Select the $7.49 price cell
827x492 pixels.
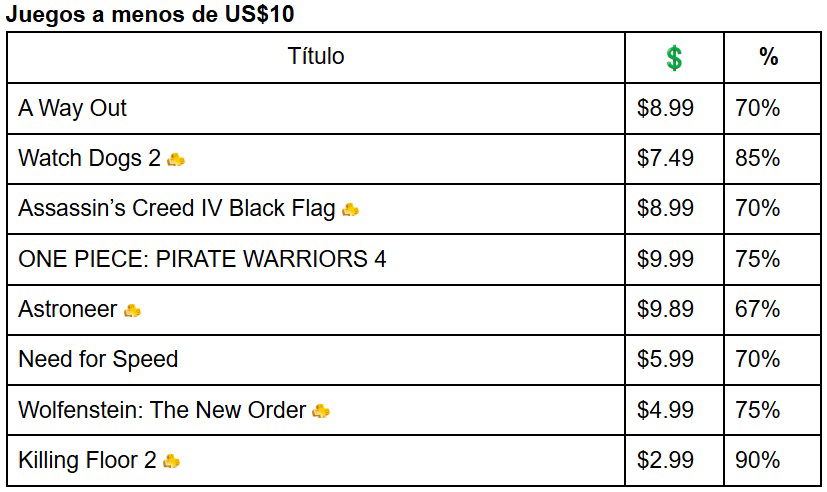(x=665, y=158)
